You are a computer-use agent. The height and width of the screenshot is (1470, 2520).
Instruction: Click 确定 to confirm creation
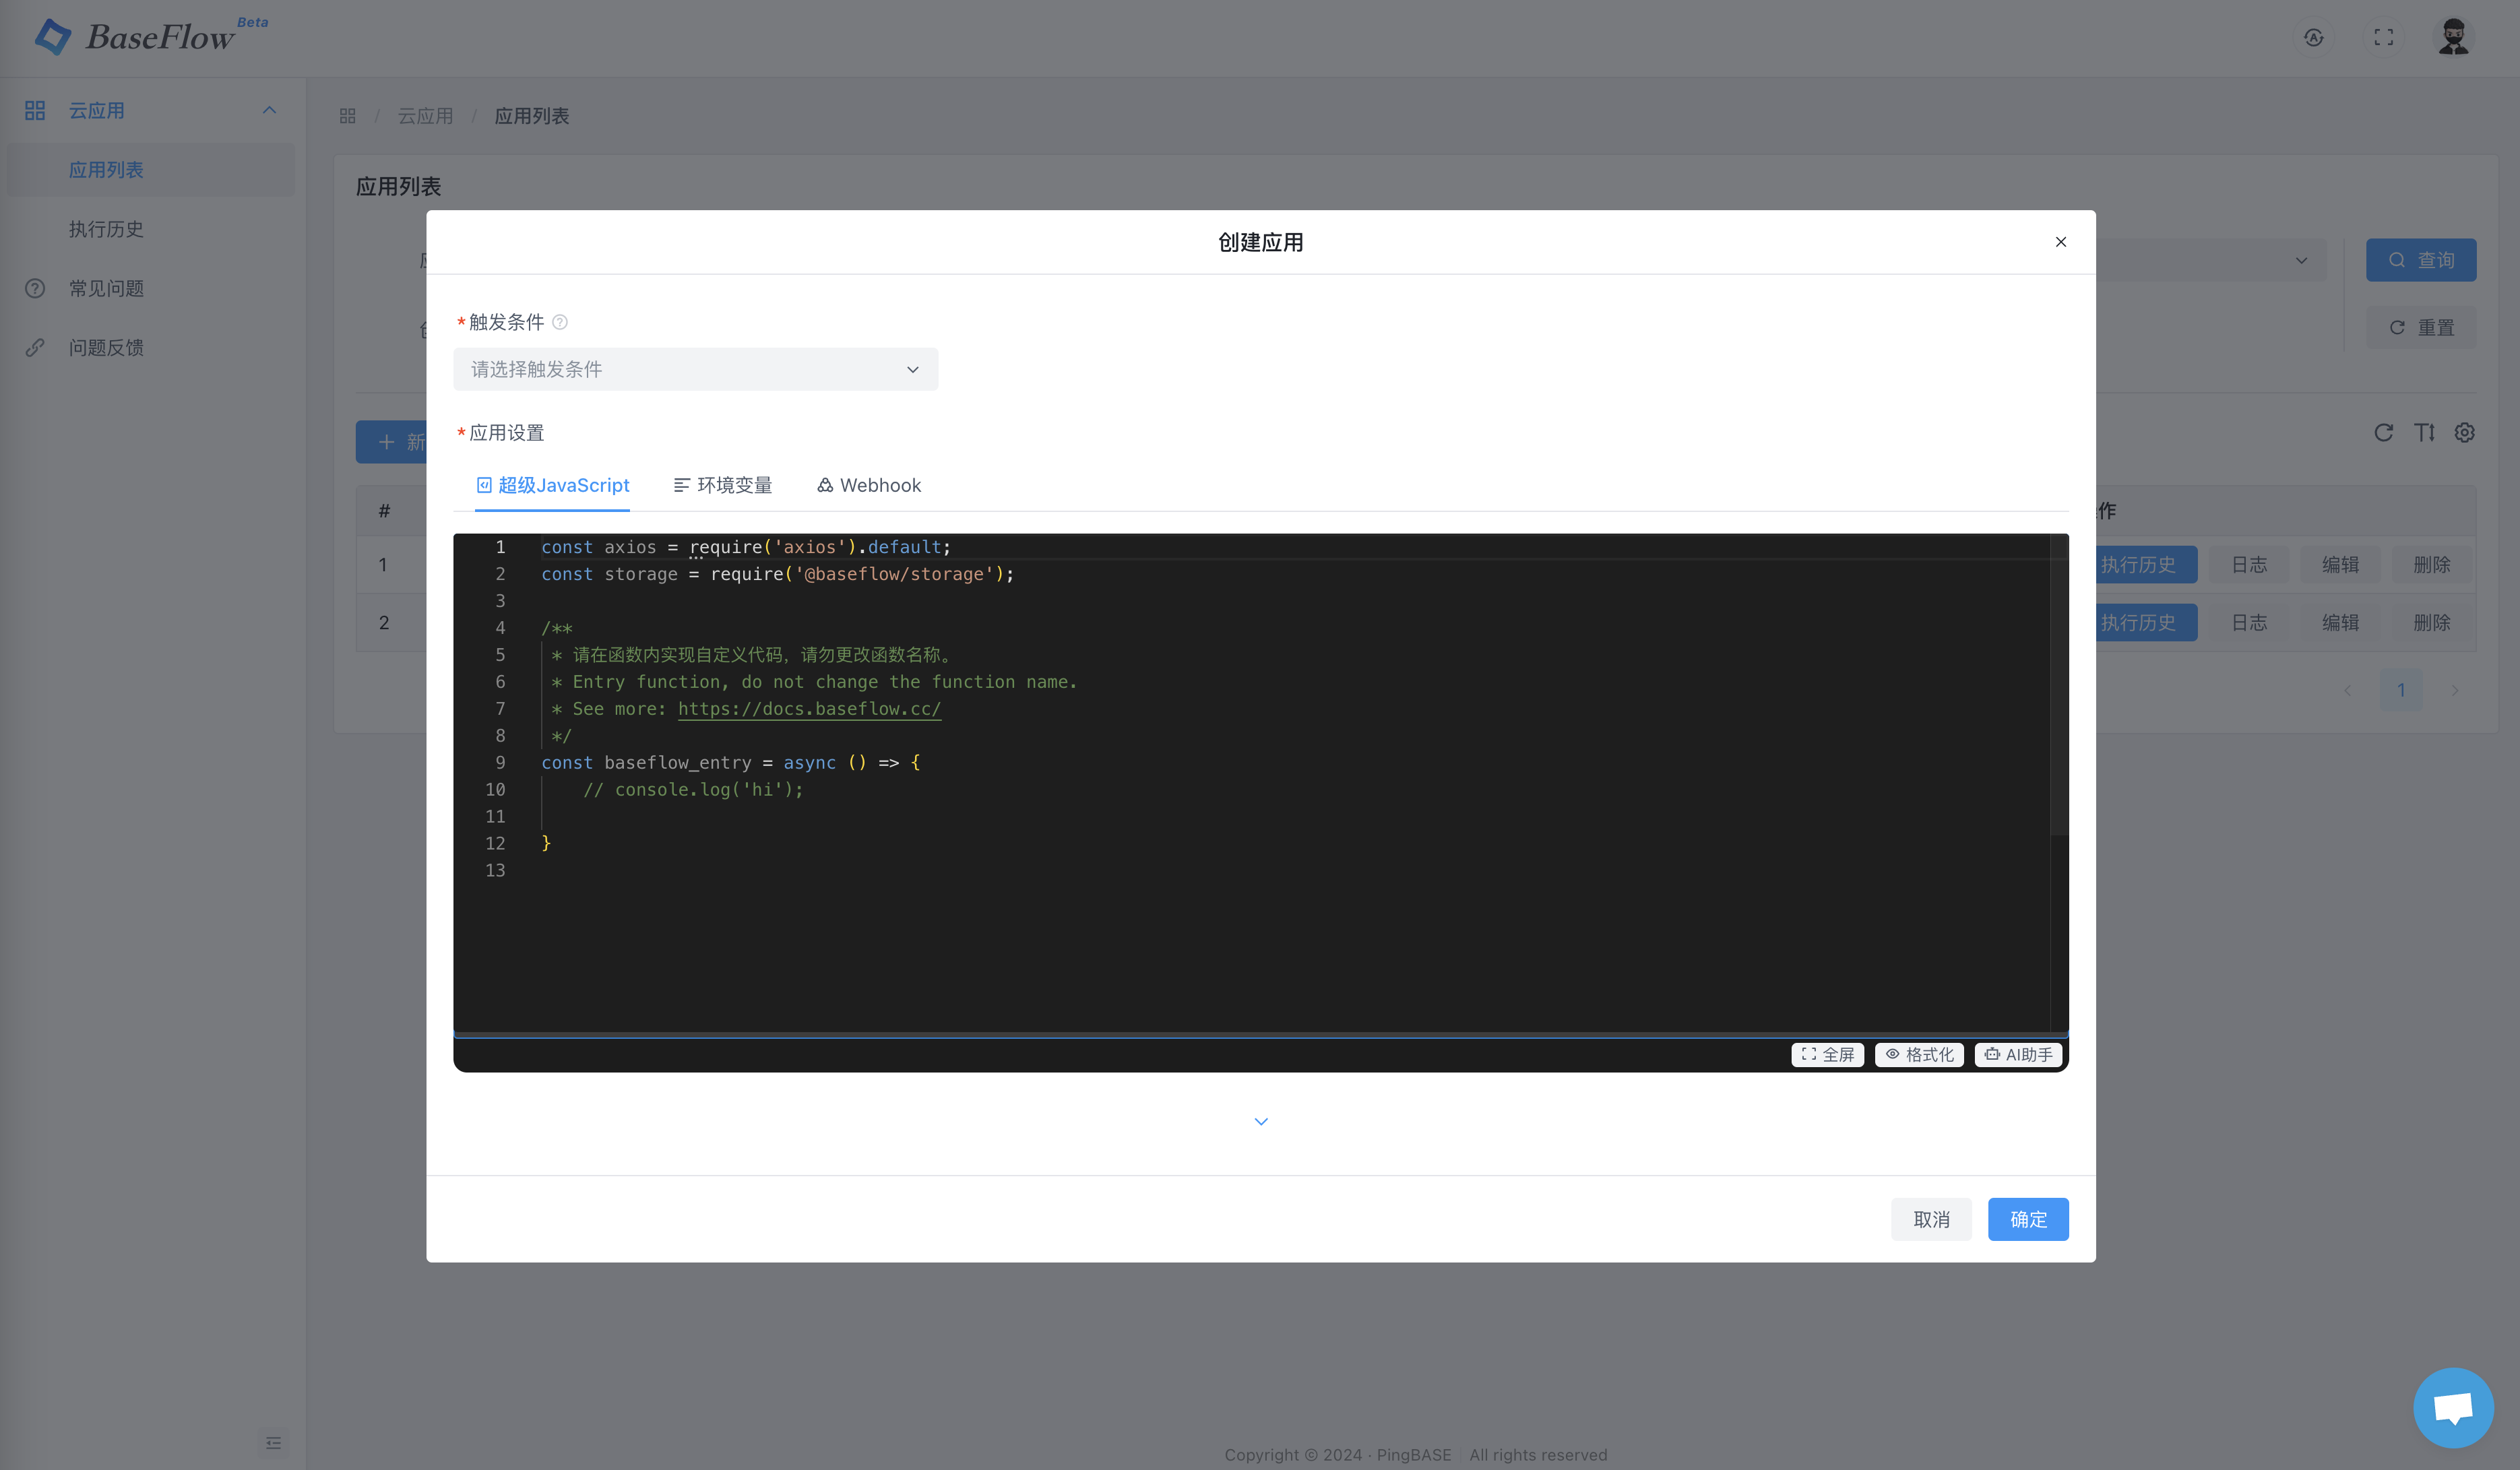coord(2028,1220)
